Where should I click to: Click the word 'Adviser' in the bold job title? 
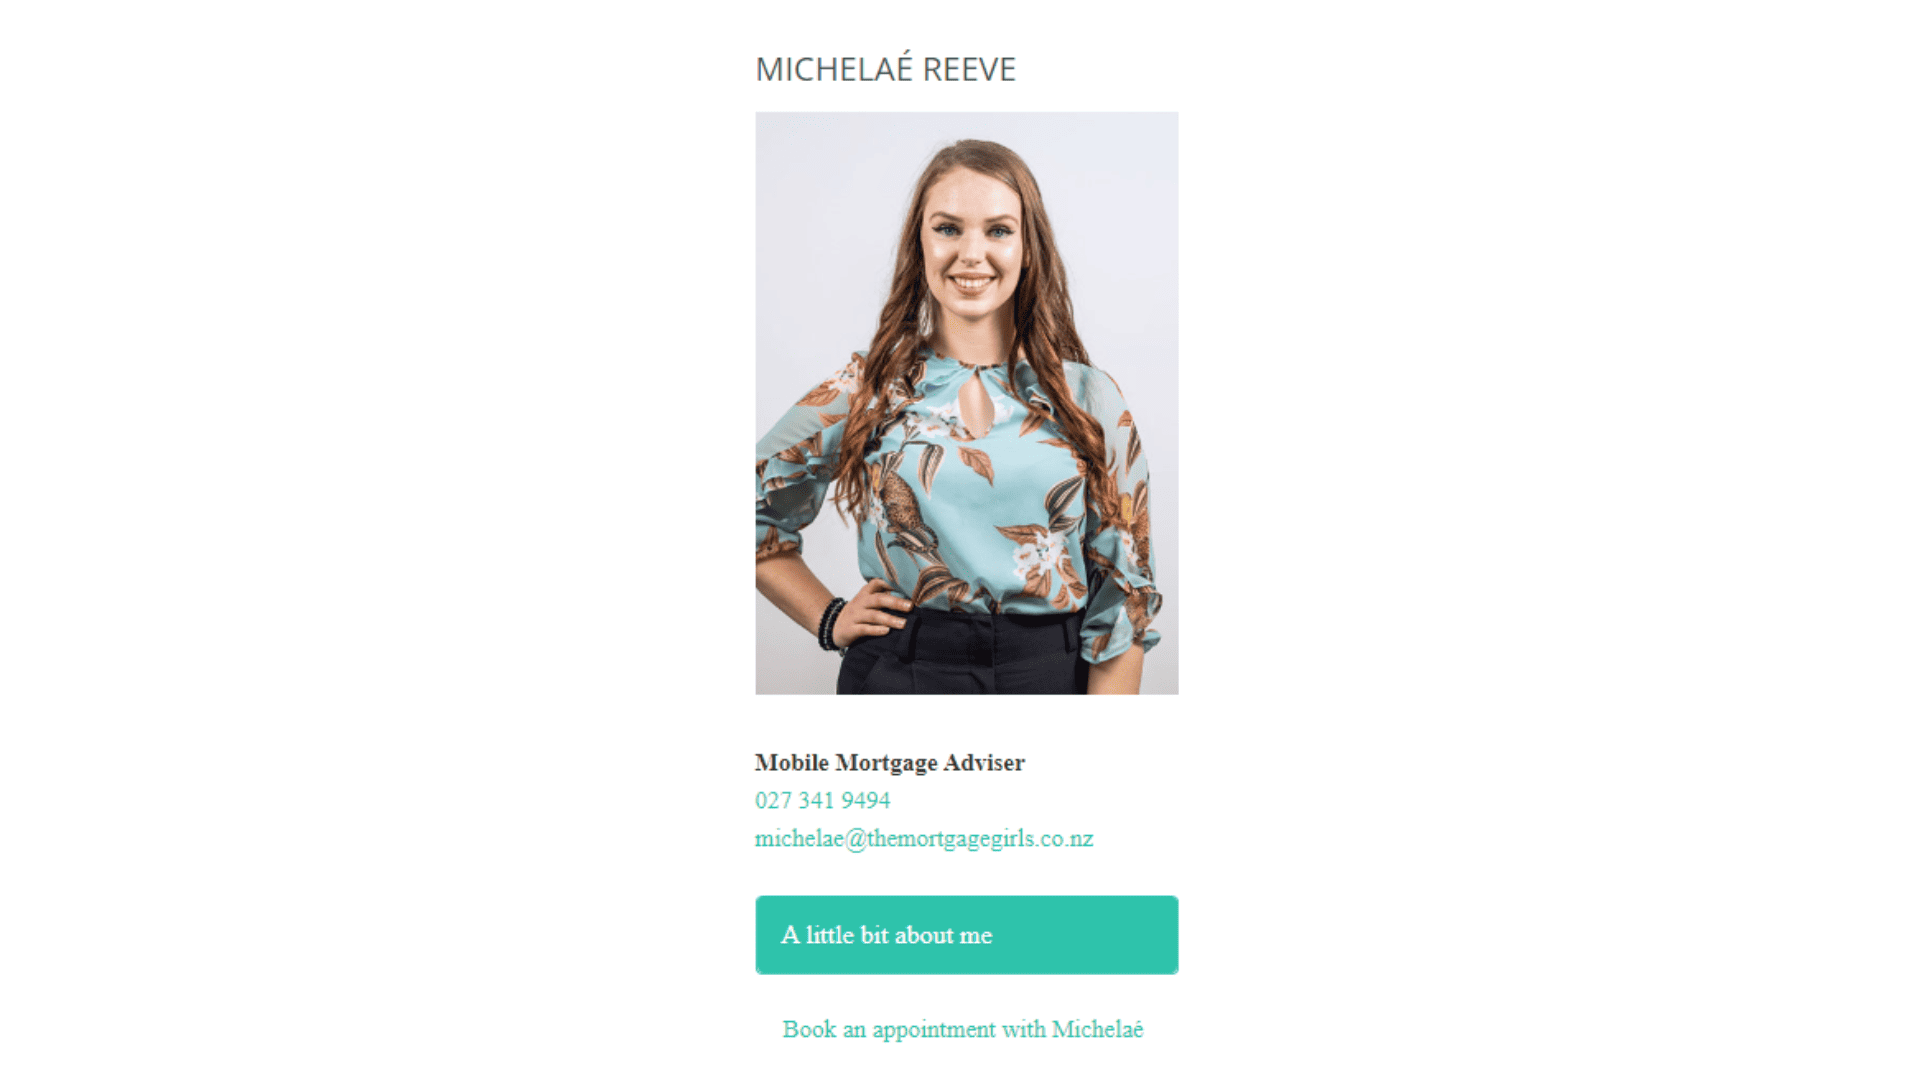[x=984, y=762]
